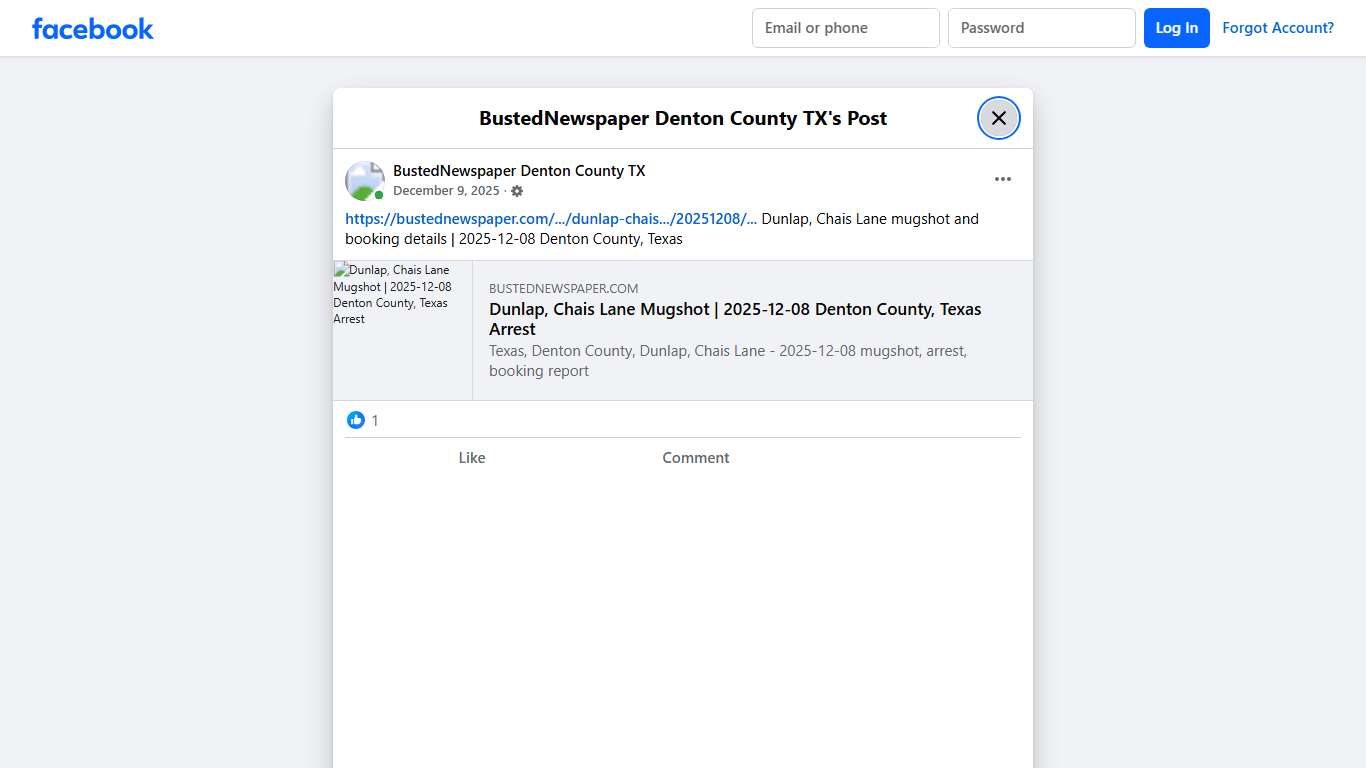The width and height of the screenshot is (1366, 768).
Task: Click the December 9, 2025 timestamp
Action: click(446, 190)
